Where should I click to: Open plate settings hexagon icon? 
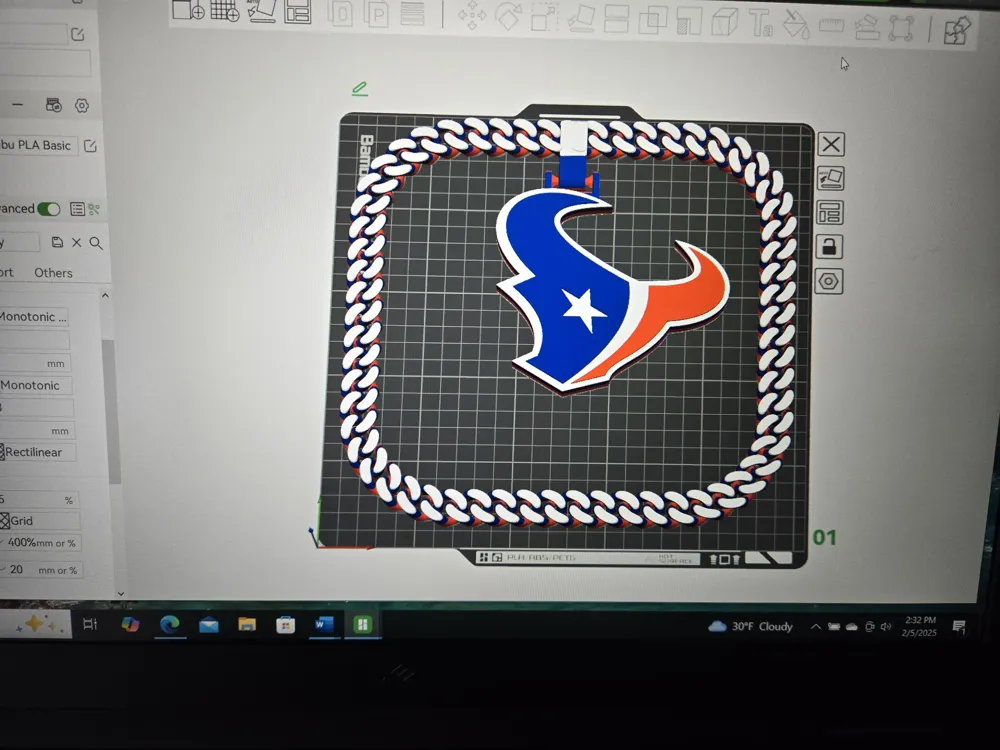click(828, 281)
